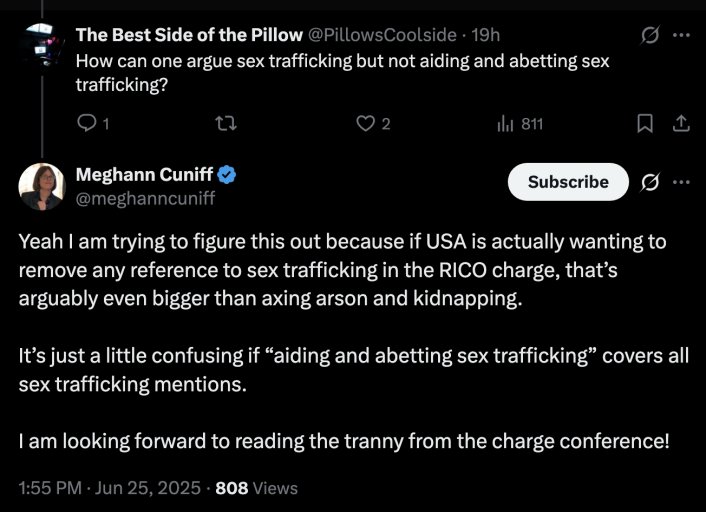Open Meghann Cuniff's profile picture
The width and height of the screenshot is (706, 512).
(x=41, y=185)
